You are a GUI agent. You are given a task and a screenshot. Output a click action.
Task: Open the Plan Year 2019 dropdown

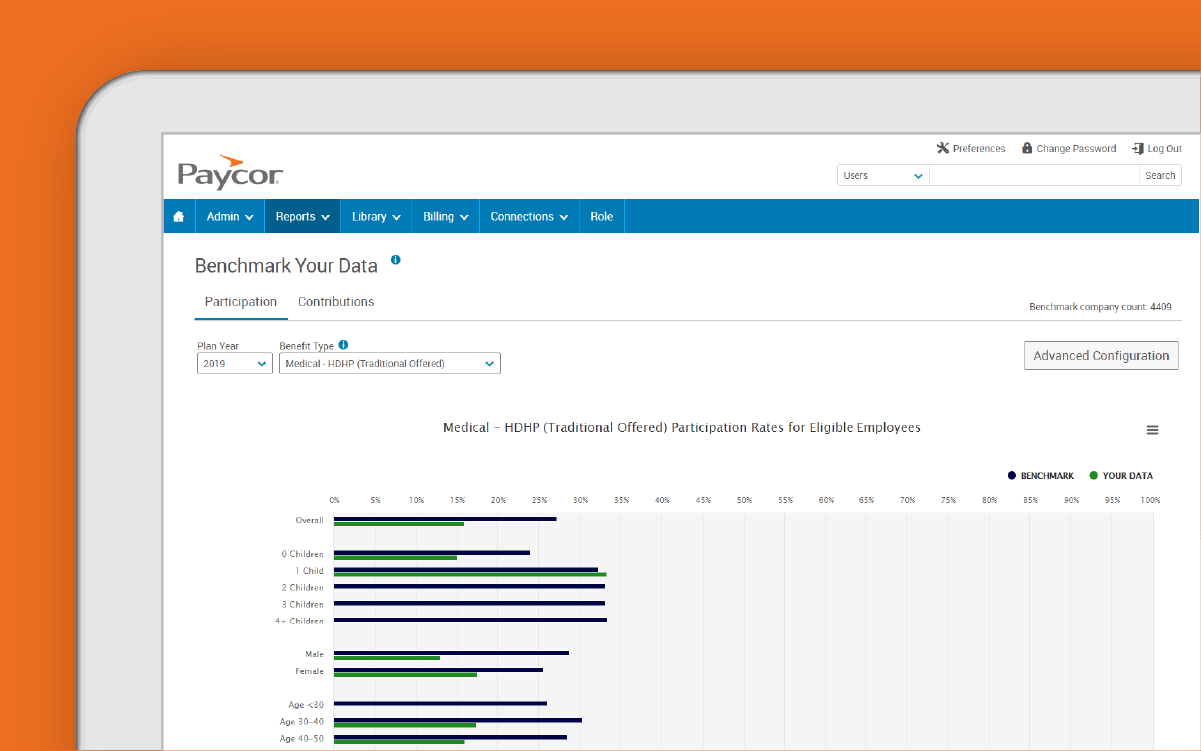click(235, 364)
